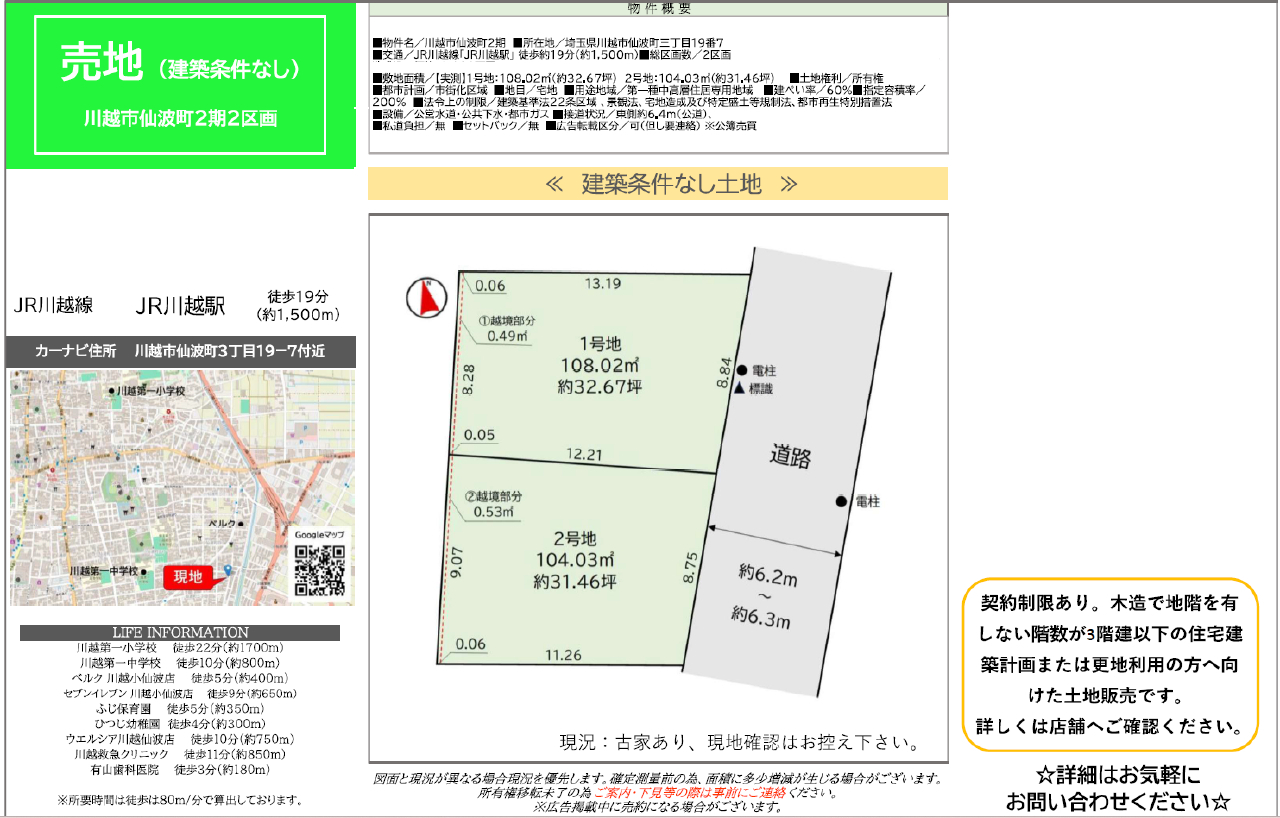Screen dimensions: 1280x818
Task: Click the yellow 建築条件なし土地 banner
Action: click(x=657, y=184)
